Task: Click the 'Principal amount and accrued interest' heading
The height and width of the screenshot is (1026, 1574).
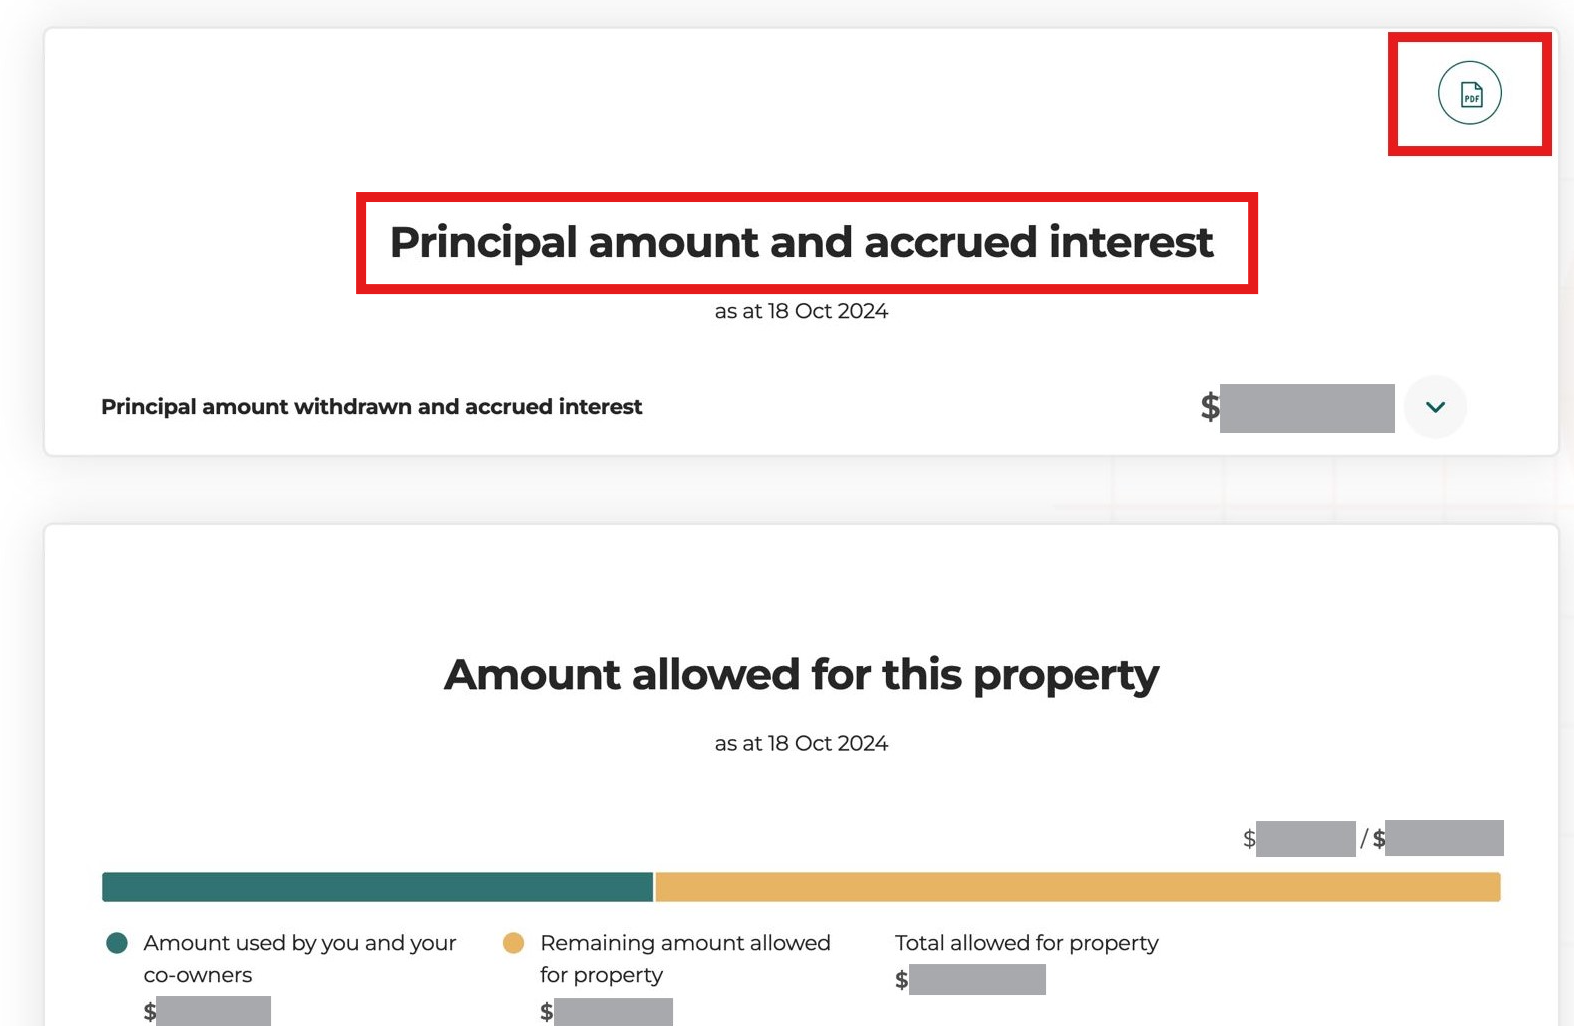Action: pyautogui.click(x=801, y=242)
